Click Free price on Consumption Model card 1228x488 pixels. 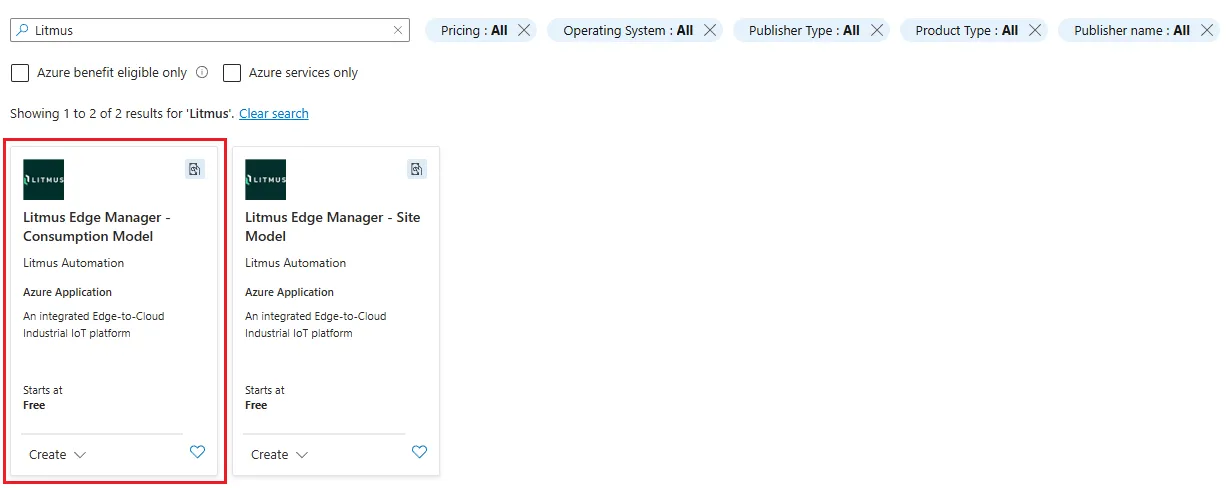pyautogui.click(x=34, y=405)
